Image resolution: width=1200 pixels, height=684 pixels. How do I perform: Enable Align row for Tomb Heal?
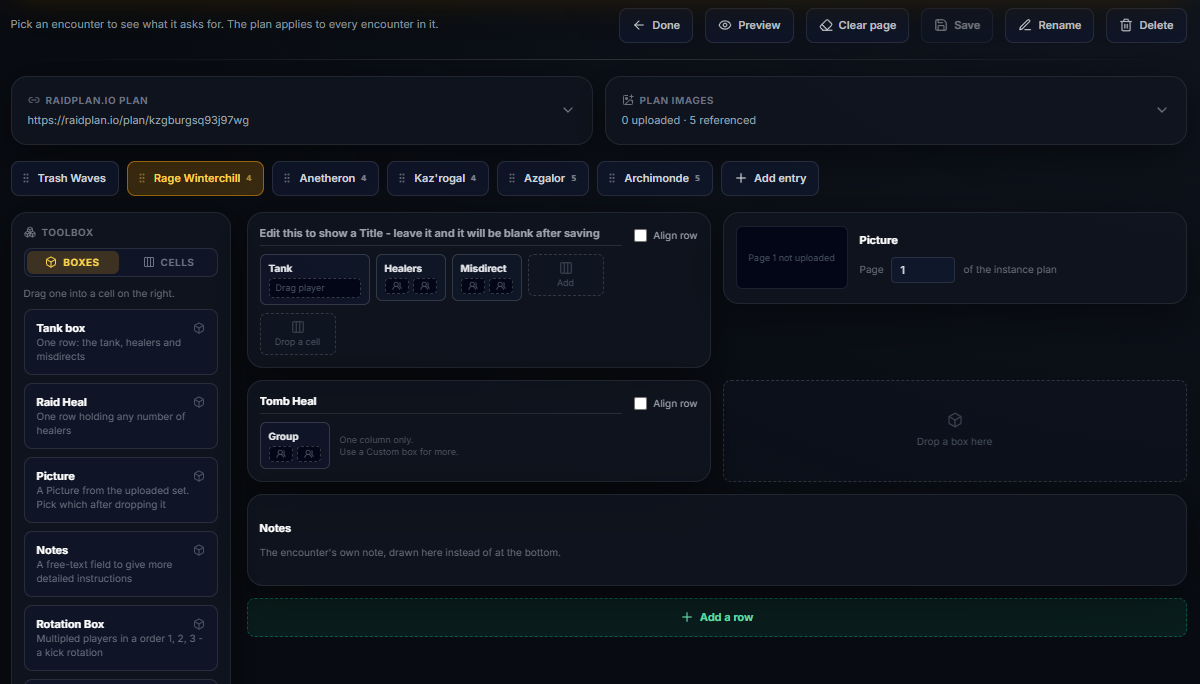(x=641, y=404)
